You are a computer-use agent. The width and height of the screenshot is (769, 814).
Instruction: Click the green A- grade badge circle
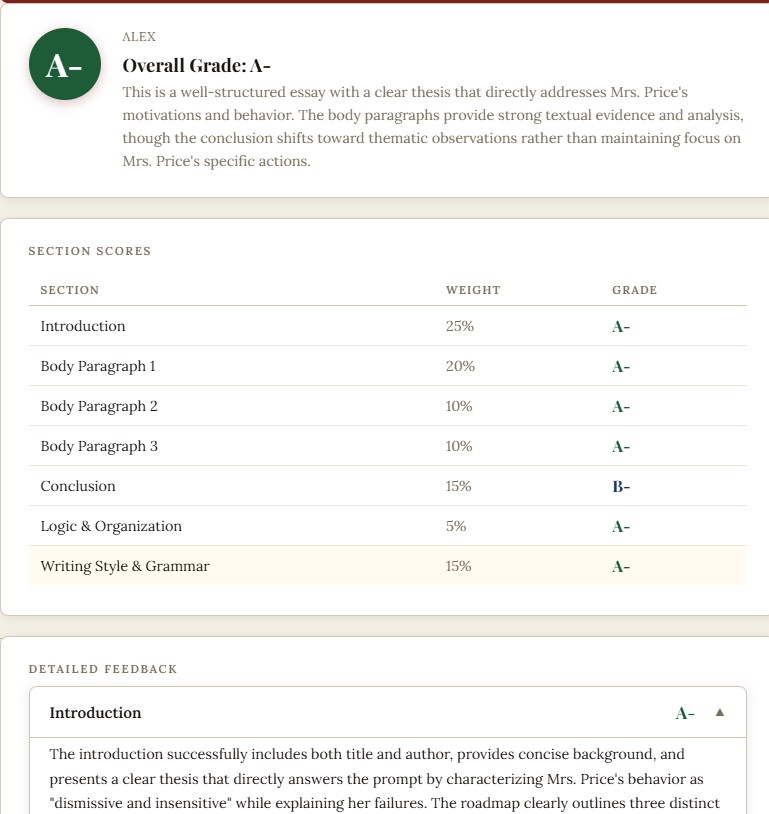point(65,64)
